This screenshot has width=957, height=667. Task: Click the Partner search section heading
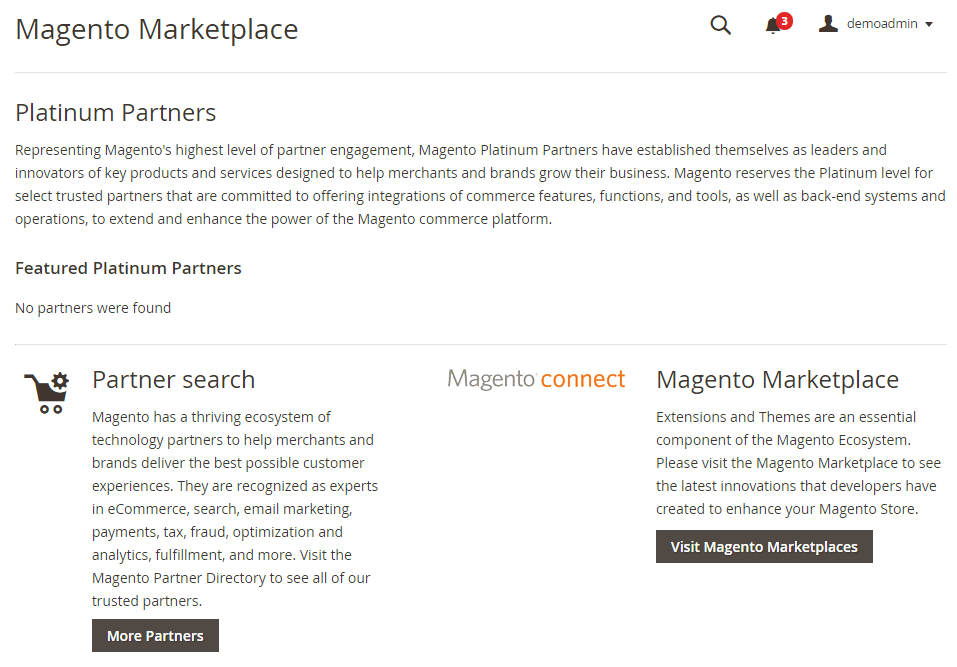click(173, 380)
